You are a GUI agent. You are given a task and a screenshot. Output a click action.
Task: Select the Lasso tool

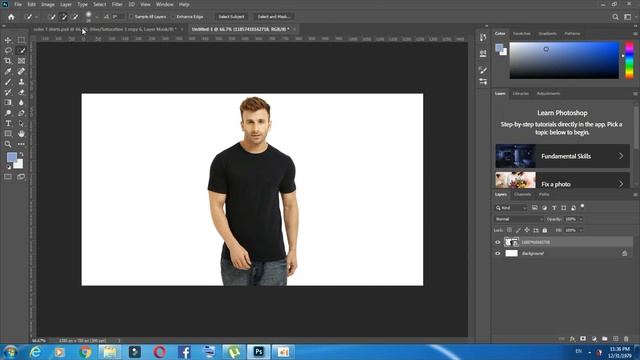click(8, 50)
